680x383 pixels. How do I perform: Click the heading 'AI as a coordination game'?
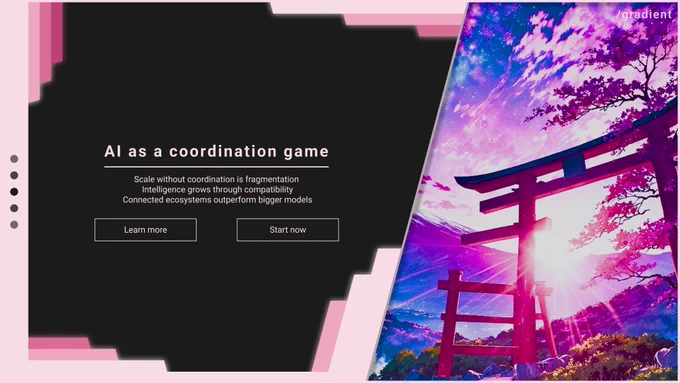coord(216,151)
